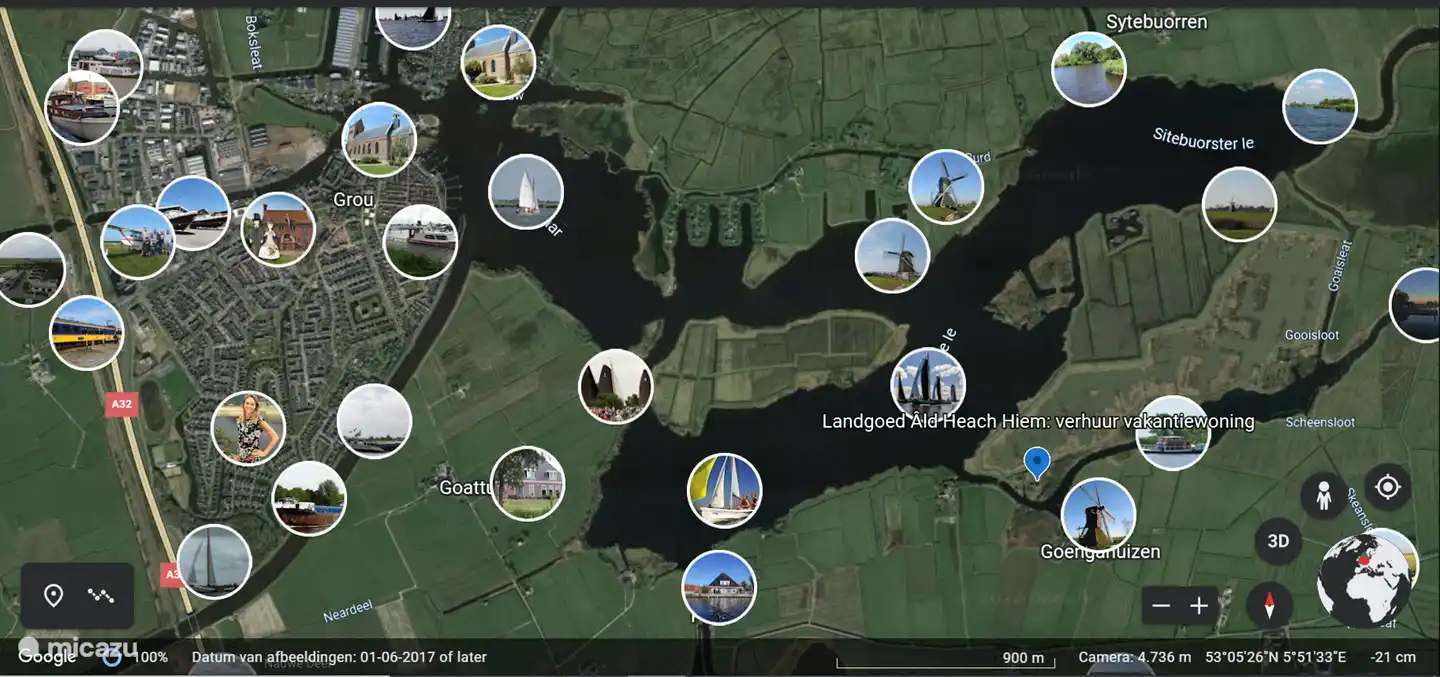
Task: Zoom in with the plus button
Action: click(1199, 604)
